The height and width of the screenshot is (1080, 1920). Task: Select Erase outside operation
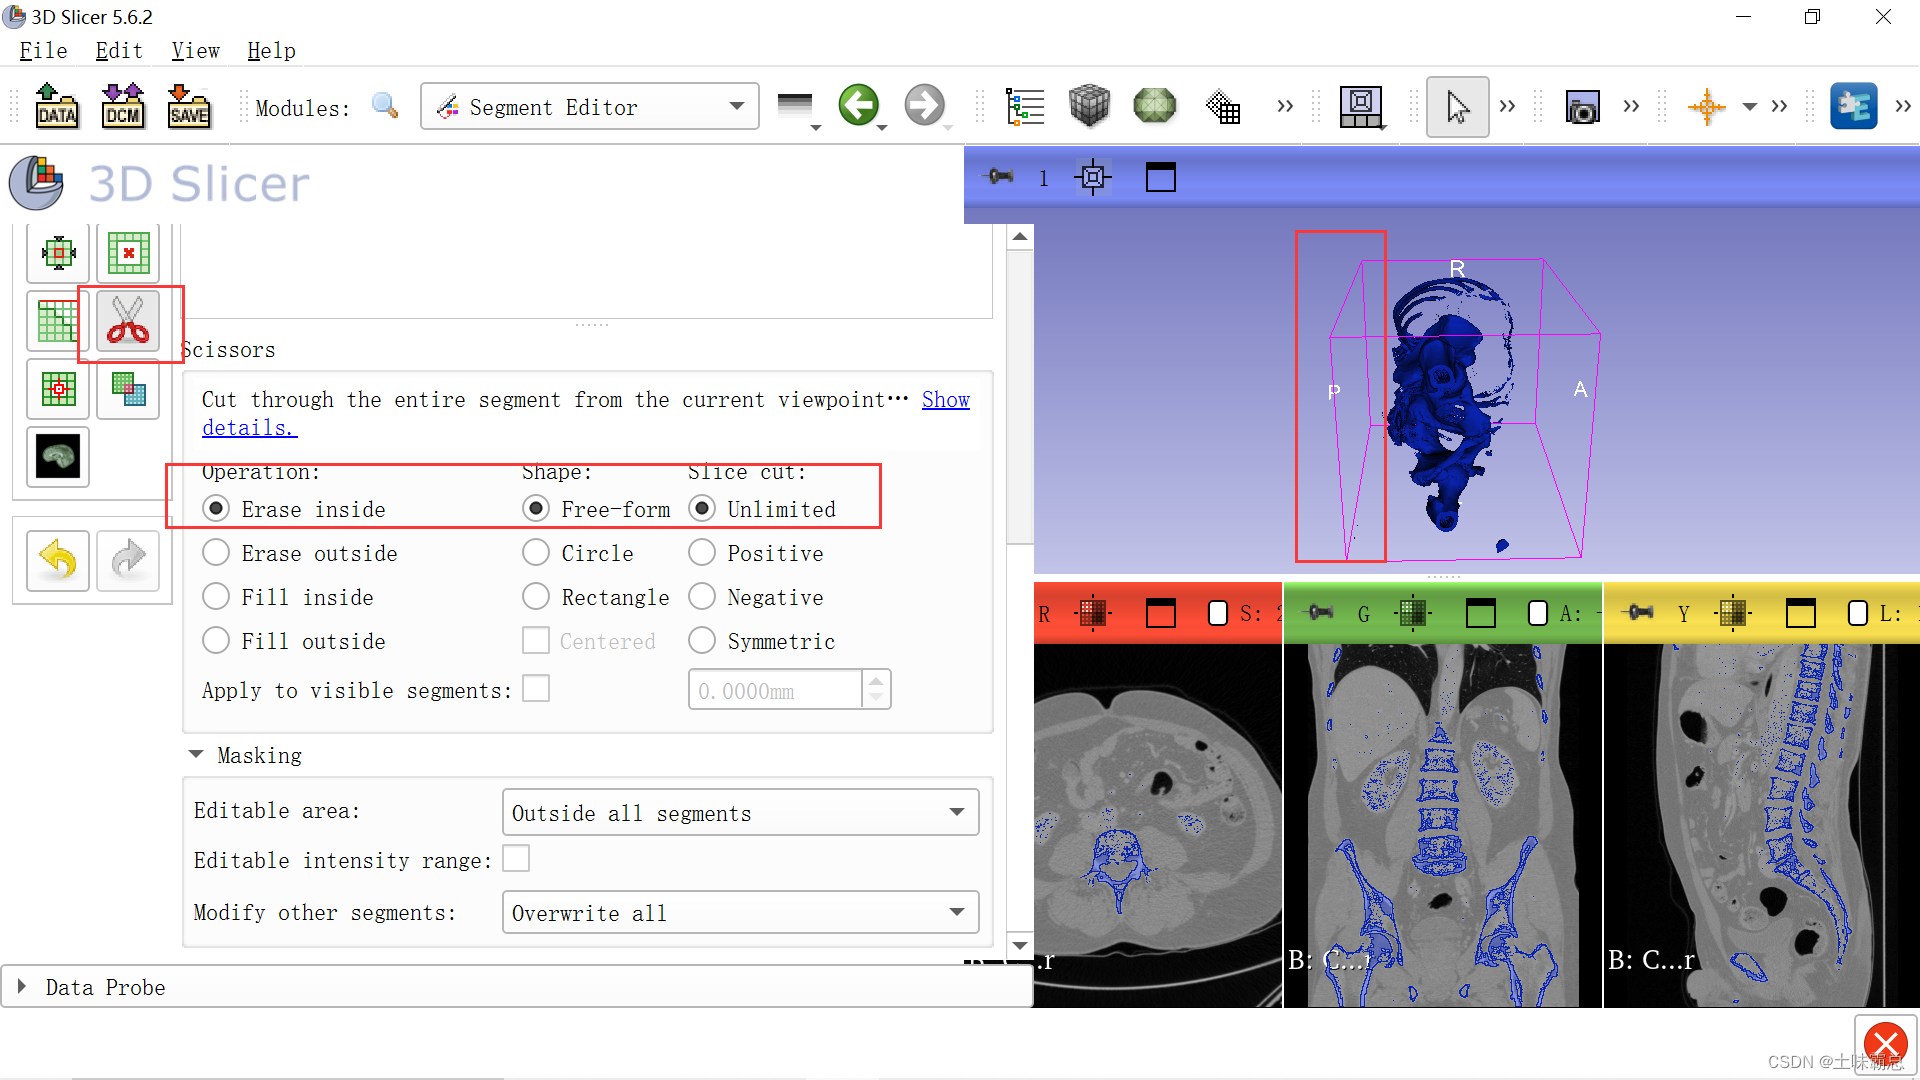[x=216, y=553]
